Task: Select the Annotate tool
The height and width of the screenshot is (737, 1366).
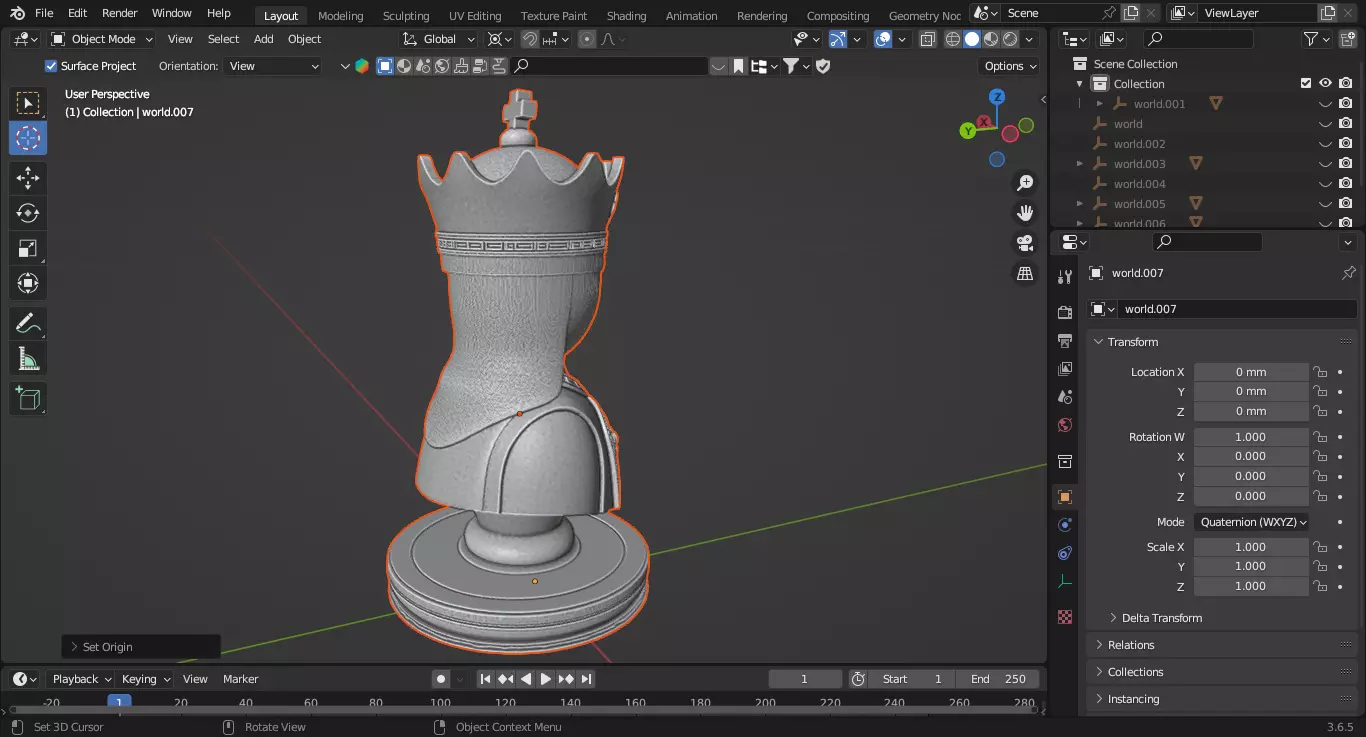Action: pos(28,323)
